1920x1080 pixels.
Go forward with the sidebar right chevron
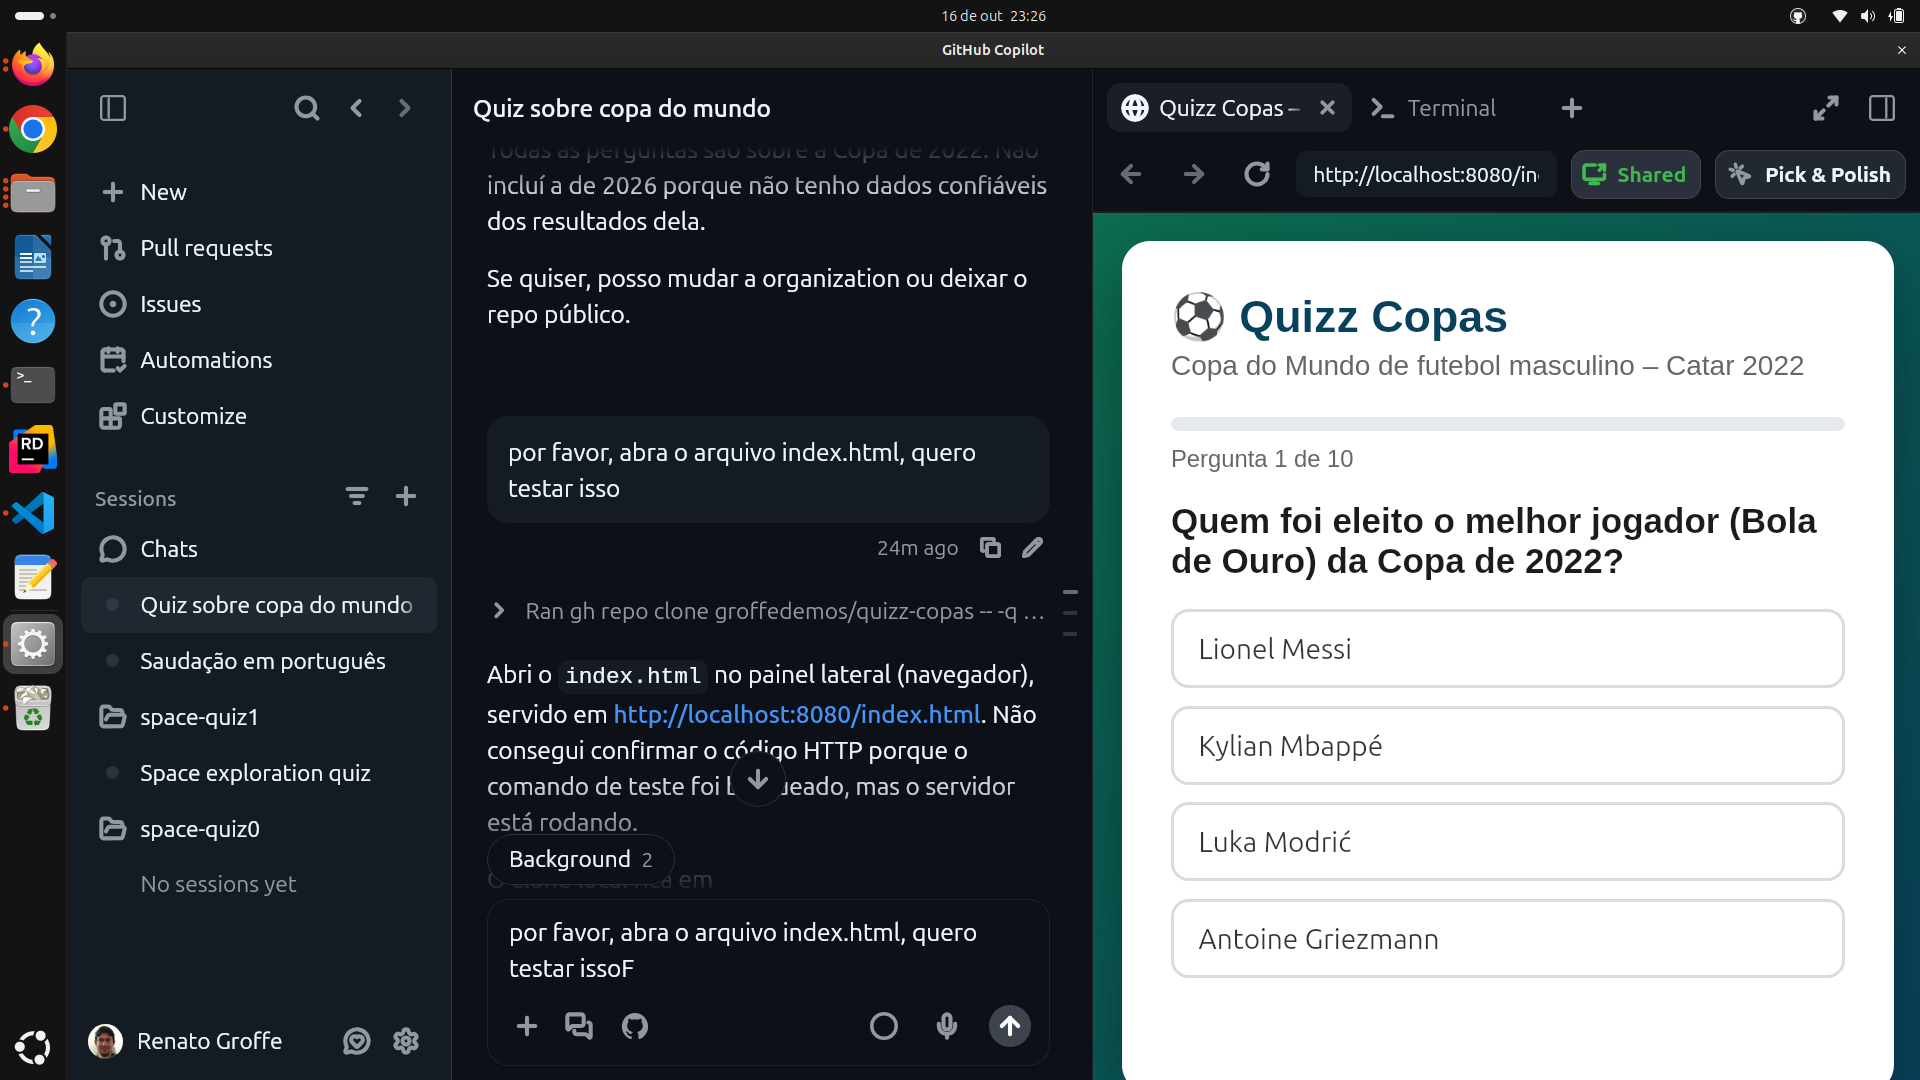[405, 108]
